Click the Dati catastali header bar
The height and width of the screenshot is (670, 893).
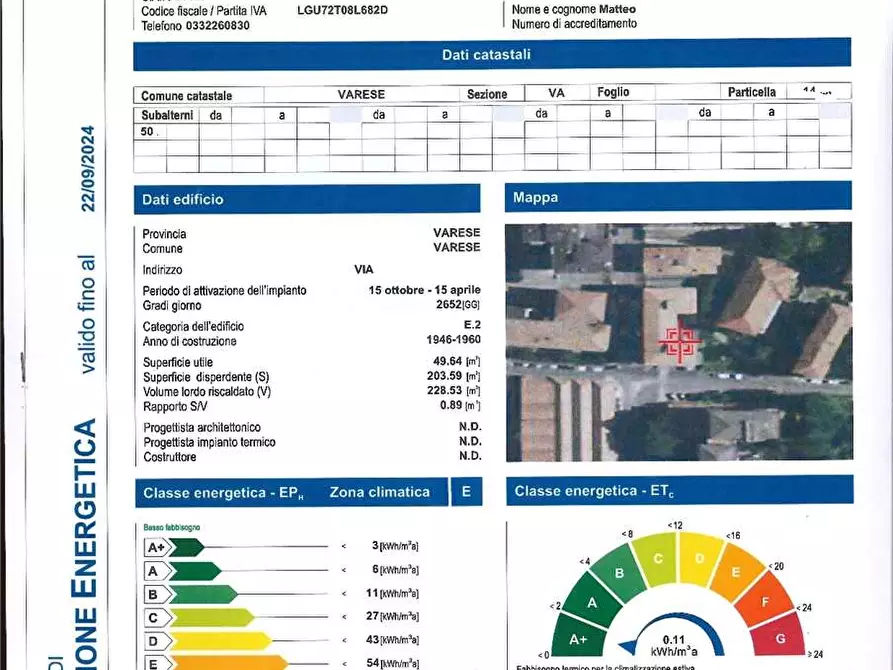492,55
